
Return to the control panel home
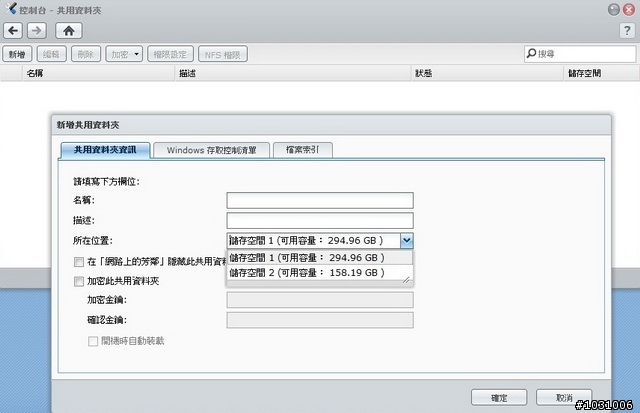click(x=69, y=31)
